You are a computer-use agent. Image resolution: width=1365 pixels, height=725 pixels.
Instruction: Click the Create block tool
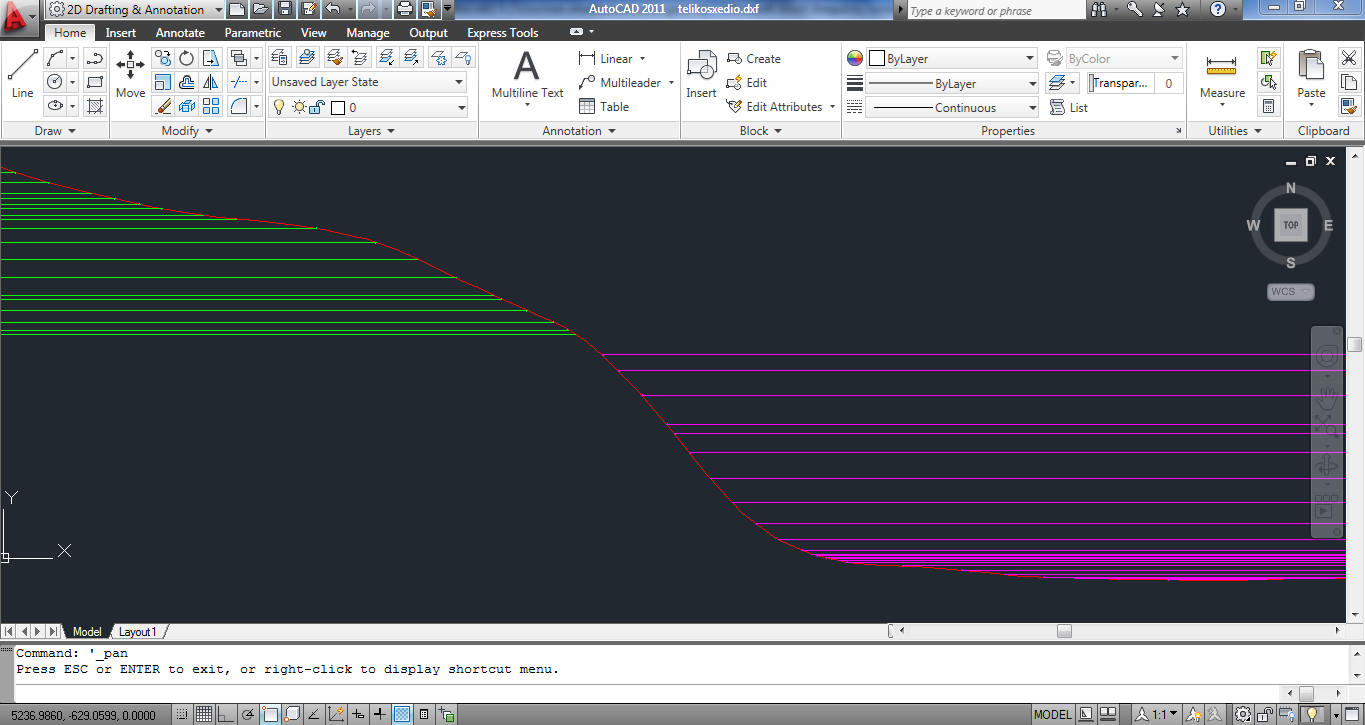pos(754,59)
